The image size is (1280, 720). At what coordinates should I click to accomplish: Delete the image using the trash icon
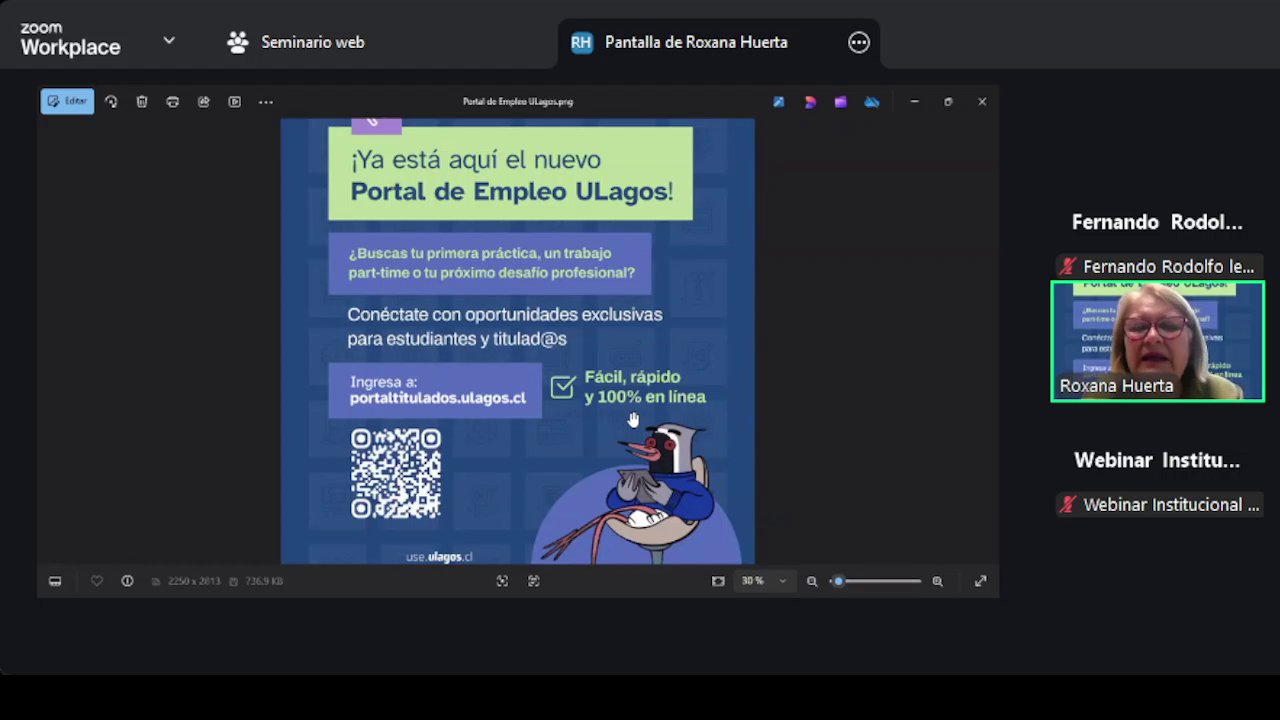click(x=142, y=101)
